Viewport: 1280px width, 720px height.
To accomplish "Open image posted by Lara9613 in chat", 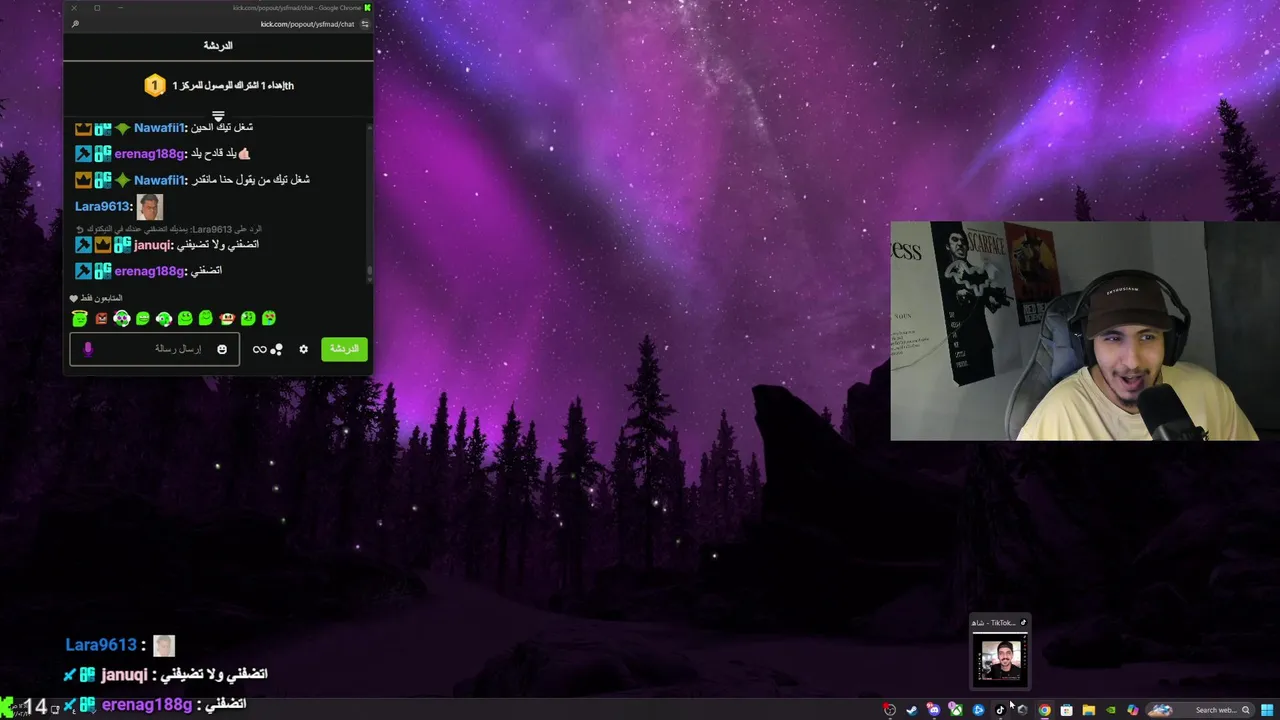I will click(149, 207).
